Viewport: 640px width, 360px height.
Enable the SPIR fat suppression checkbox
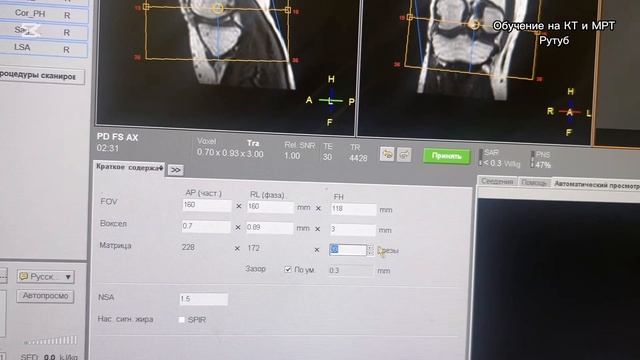[182, 320]
